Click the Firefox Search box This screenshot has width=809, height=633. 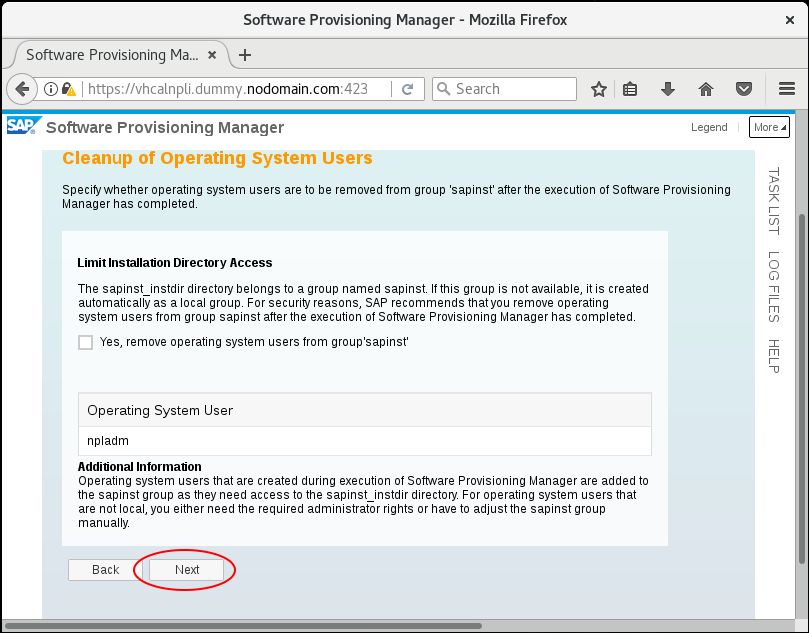(x=504, y=89)
